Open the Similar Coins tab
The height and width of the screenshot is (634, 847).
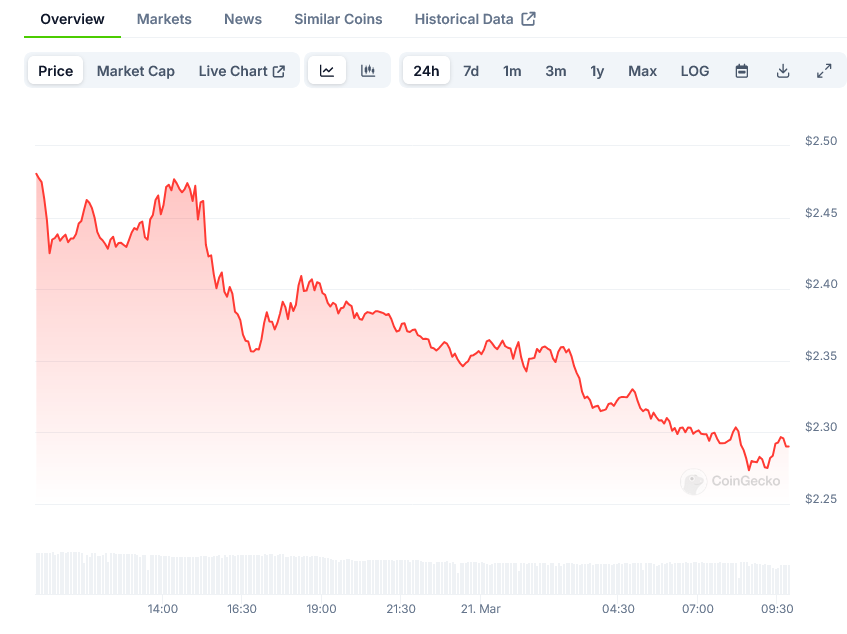click(x=338, y=19)
